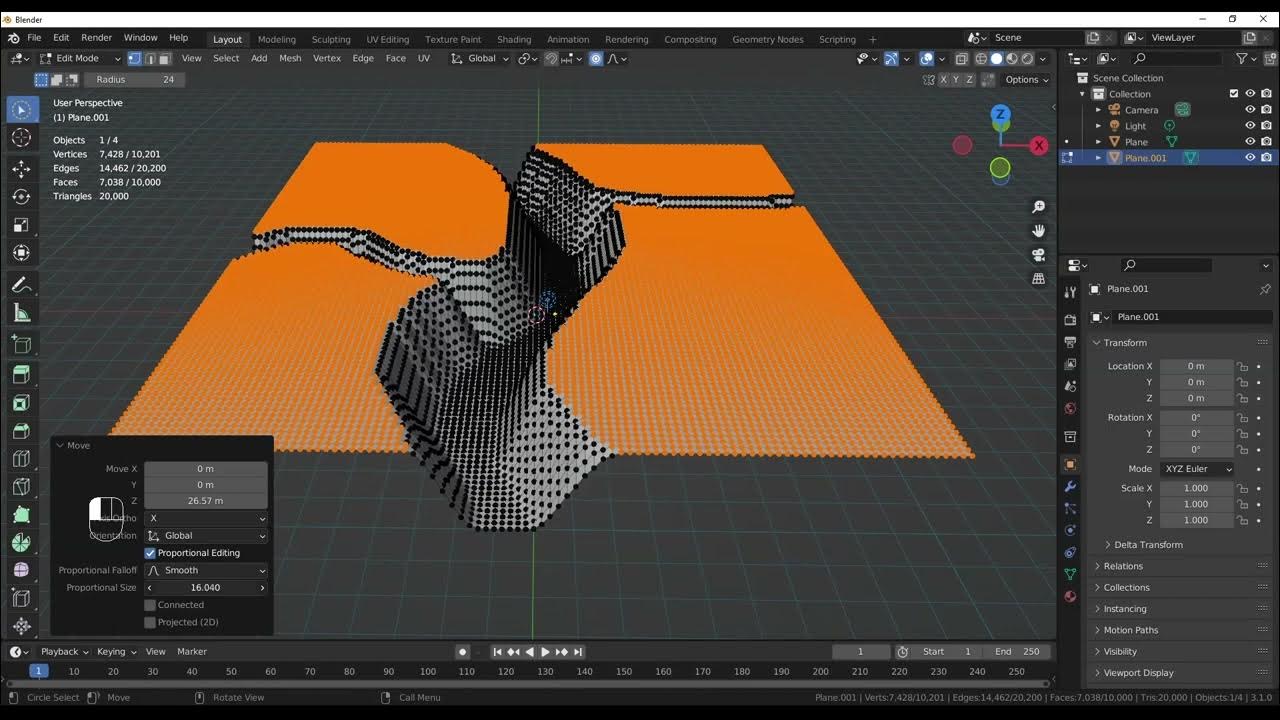Hide the Light object in outliner
Image resolution: width=1280 pixels, height=720 pixels.
click(x=1250, y=126)
